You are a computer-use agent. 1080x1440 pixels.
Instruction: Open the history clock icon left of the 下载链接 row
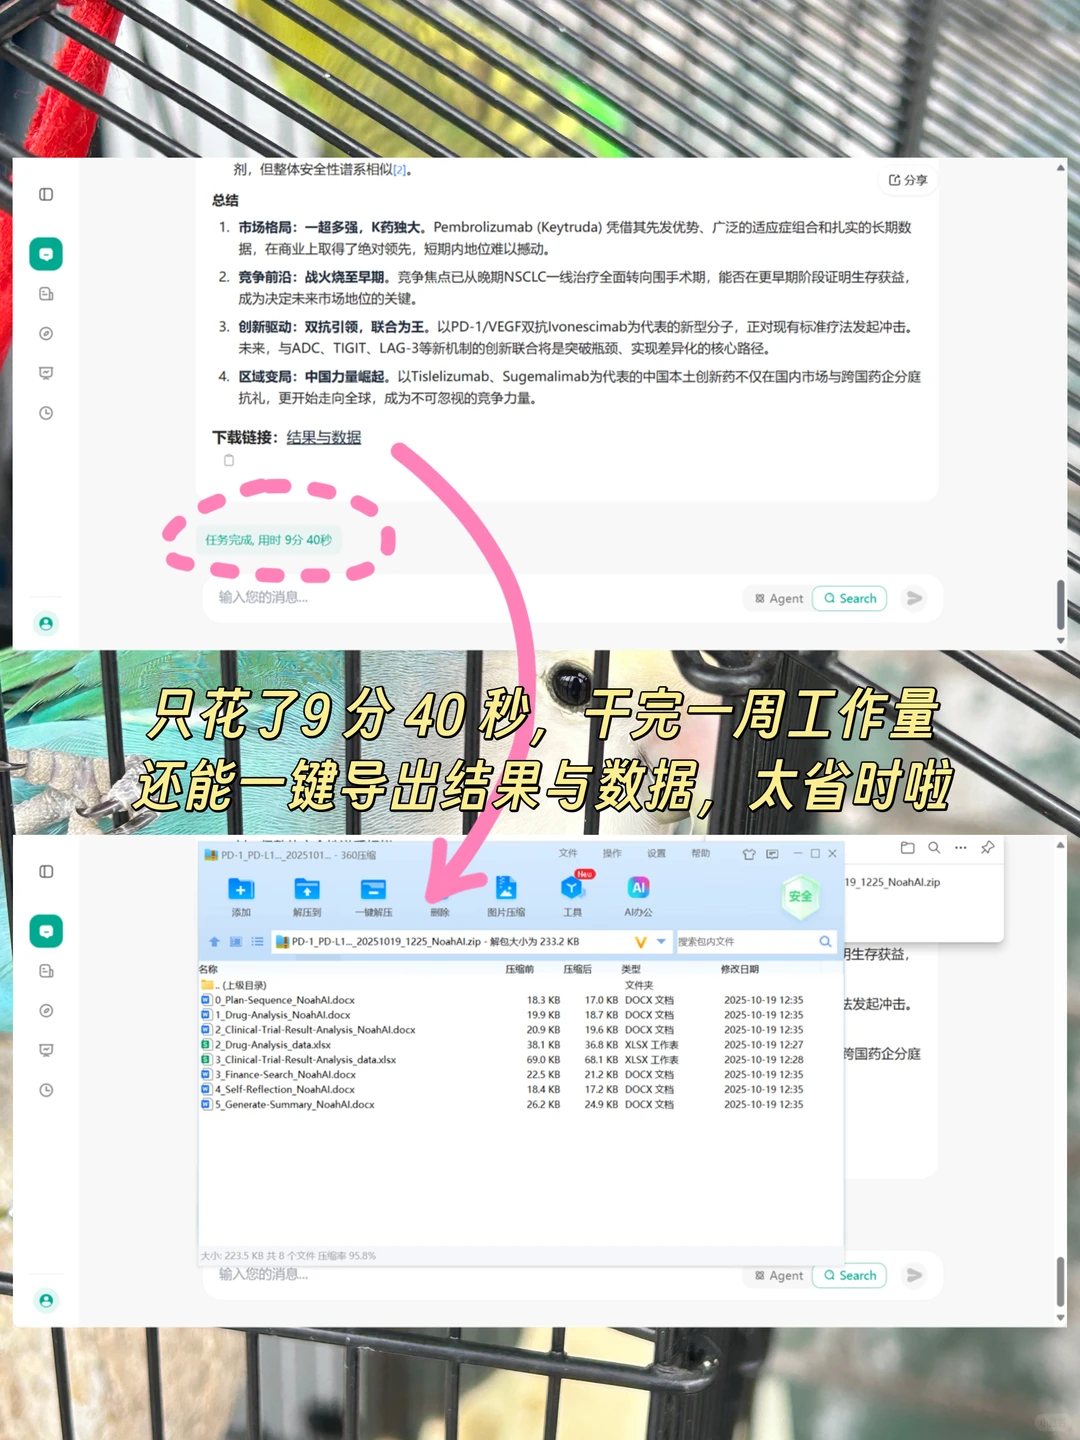point(46,413)
